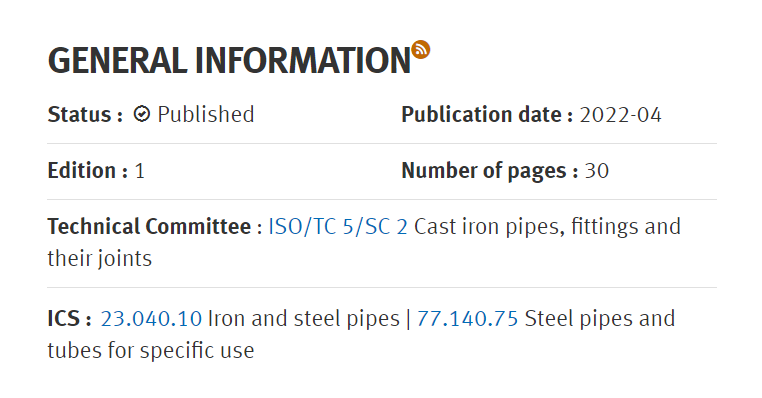Click the Published status text

coord(206,115)
